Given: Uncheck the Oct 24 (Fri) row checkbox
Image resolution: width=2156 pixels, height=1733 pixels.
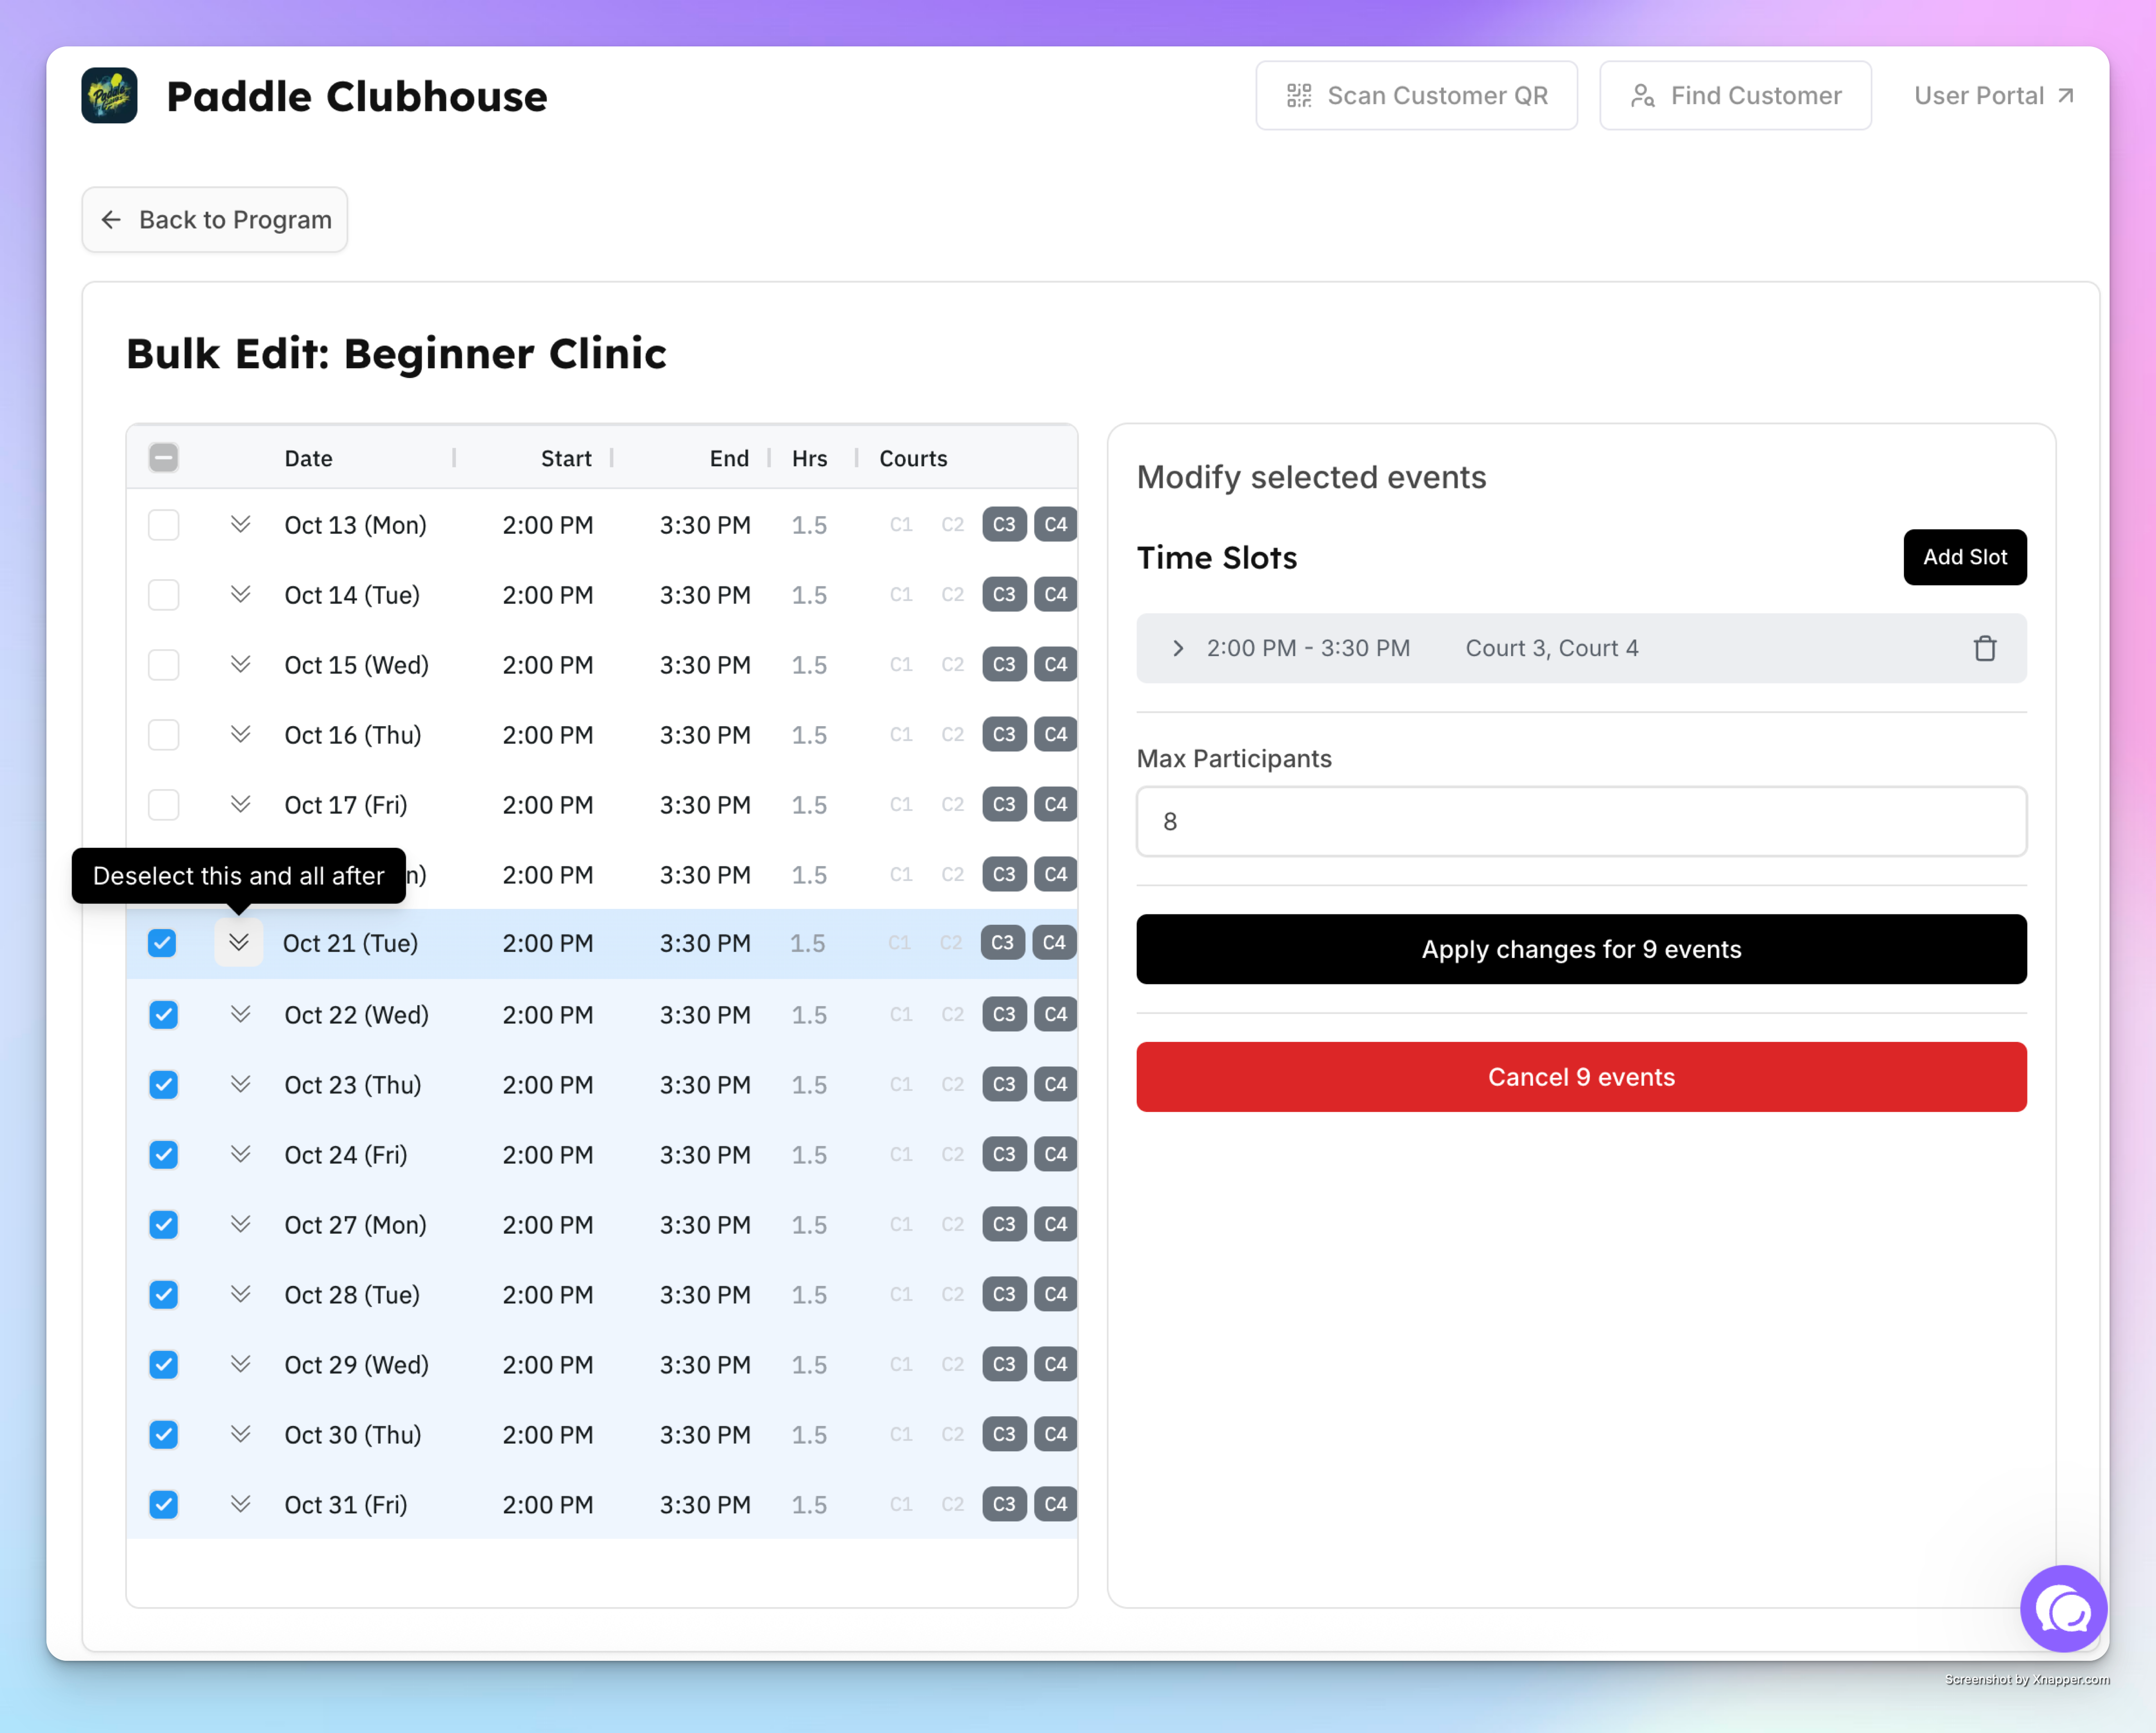Looking at the screenshot, I should (163, 1155).
